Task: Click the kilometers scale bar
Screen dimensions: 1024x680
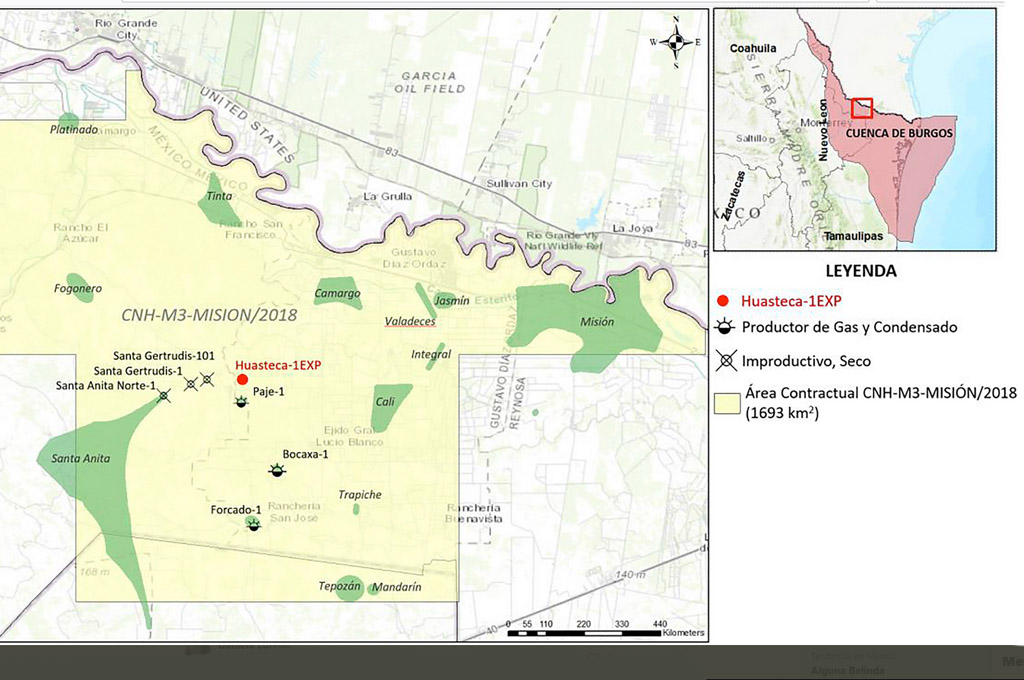Action: (x=585, y=633)
